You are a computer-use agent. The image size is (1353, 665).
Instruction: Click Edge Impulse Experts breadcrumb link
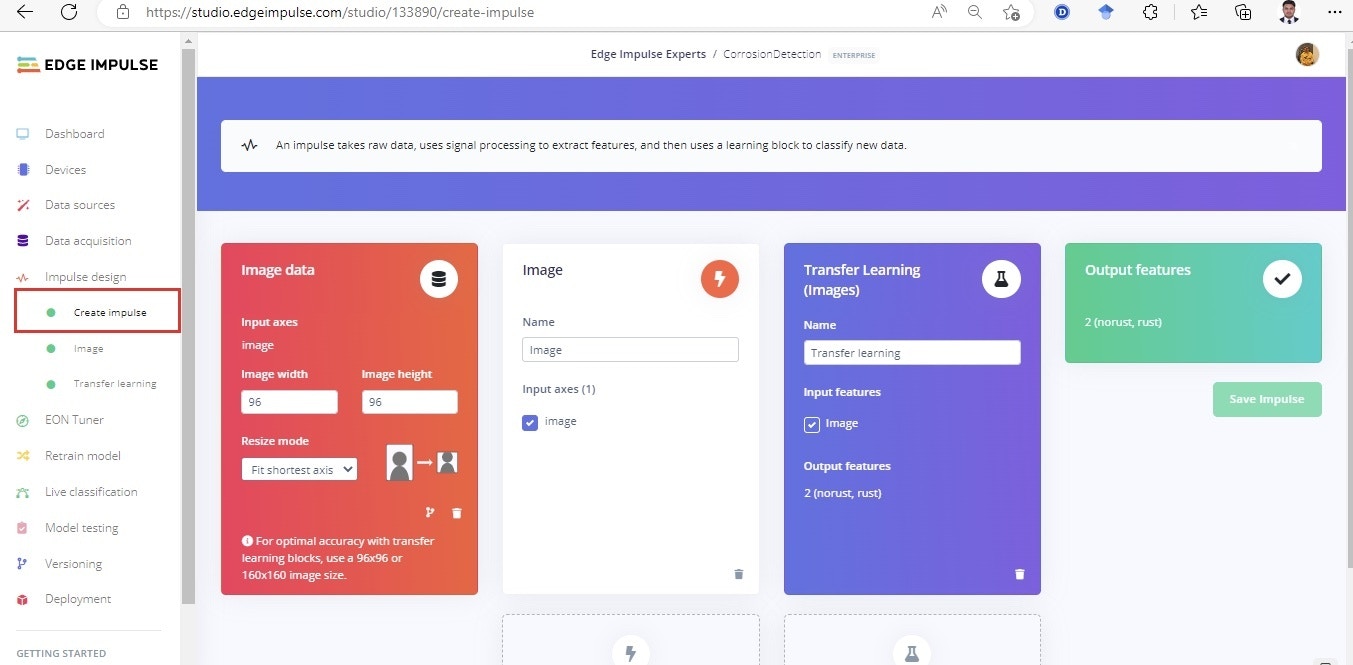coord(648,55)
